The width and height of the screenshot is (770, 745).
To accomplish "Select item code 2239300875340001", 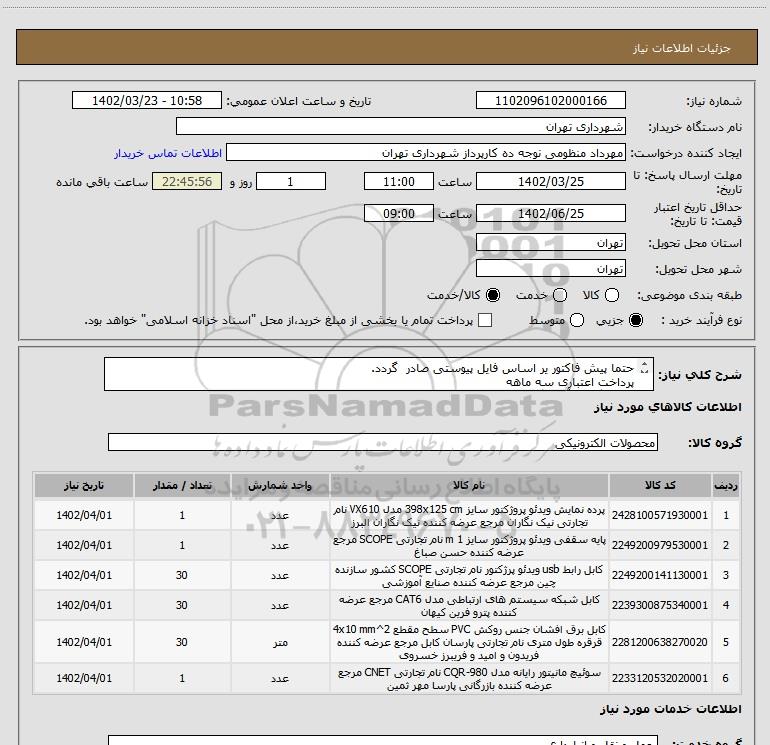I will click(x=660, y=605).
